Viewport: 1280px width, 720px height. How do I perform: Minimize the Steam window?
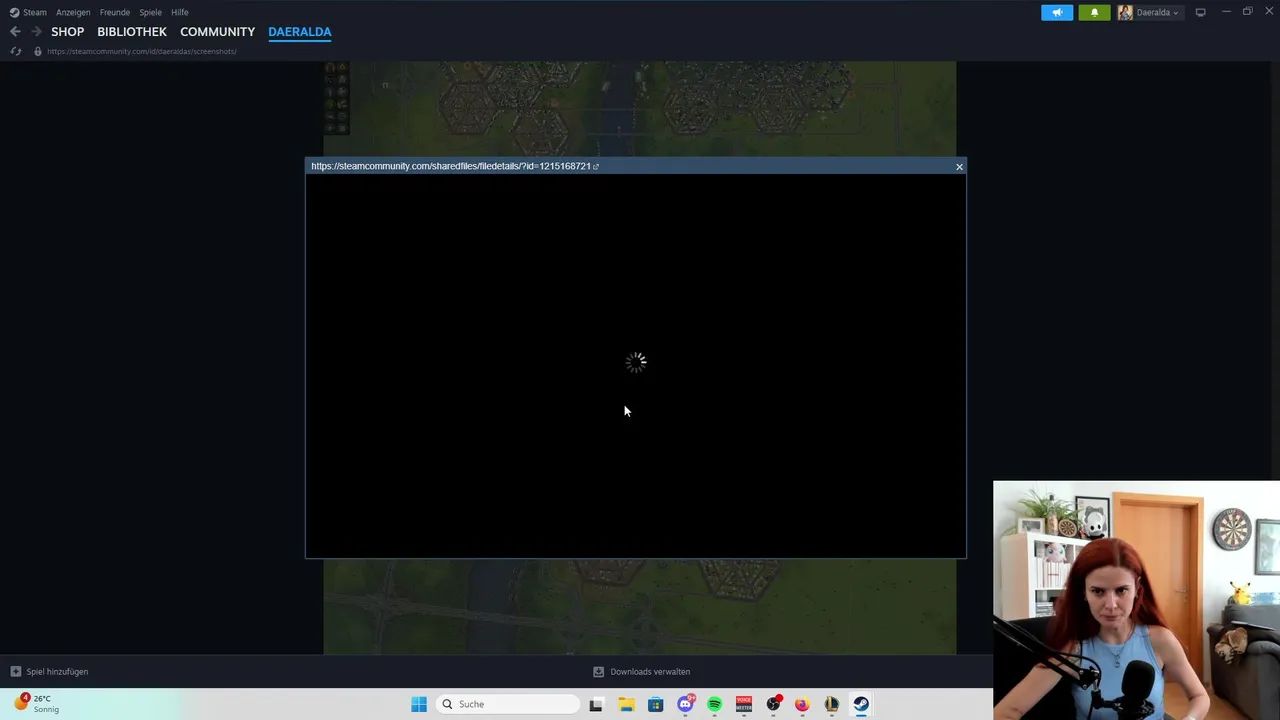pyautogui.click(x=1227, y=12)
